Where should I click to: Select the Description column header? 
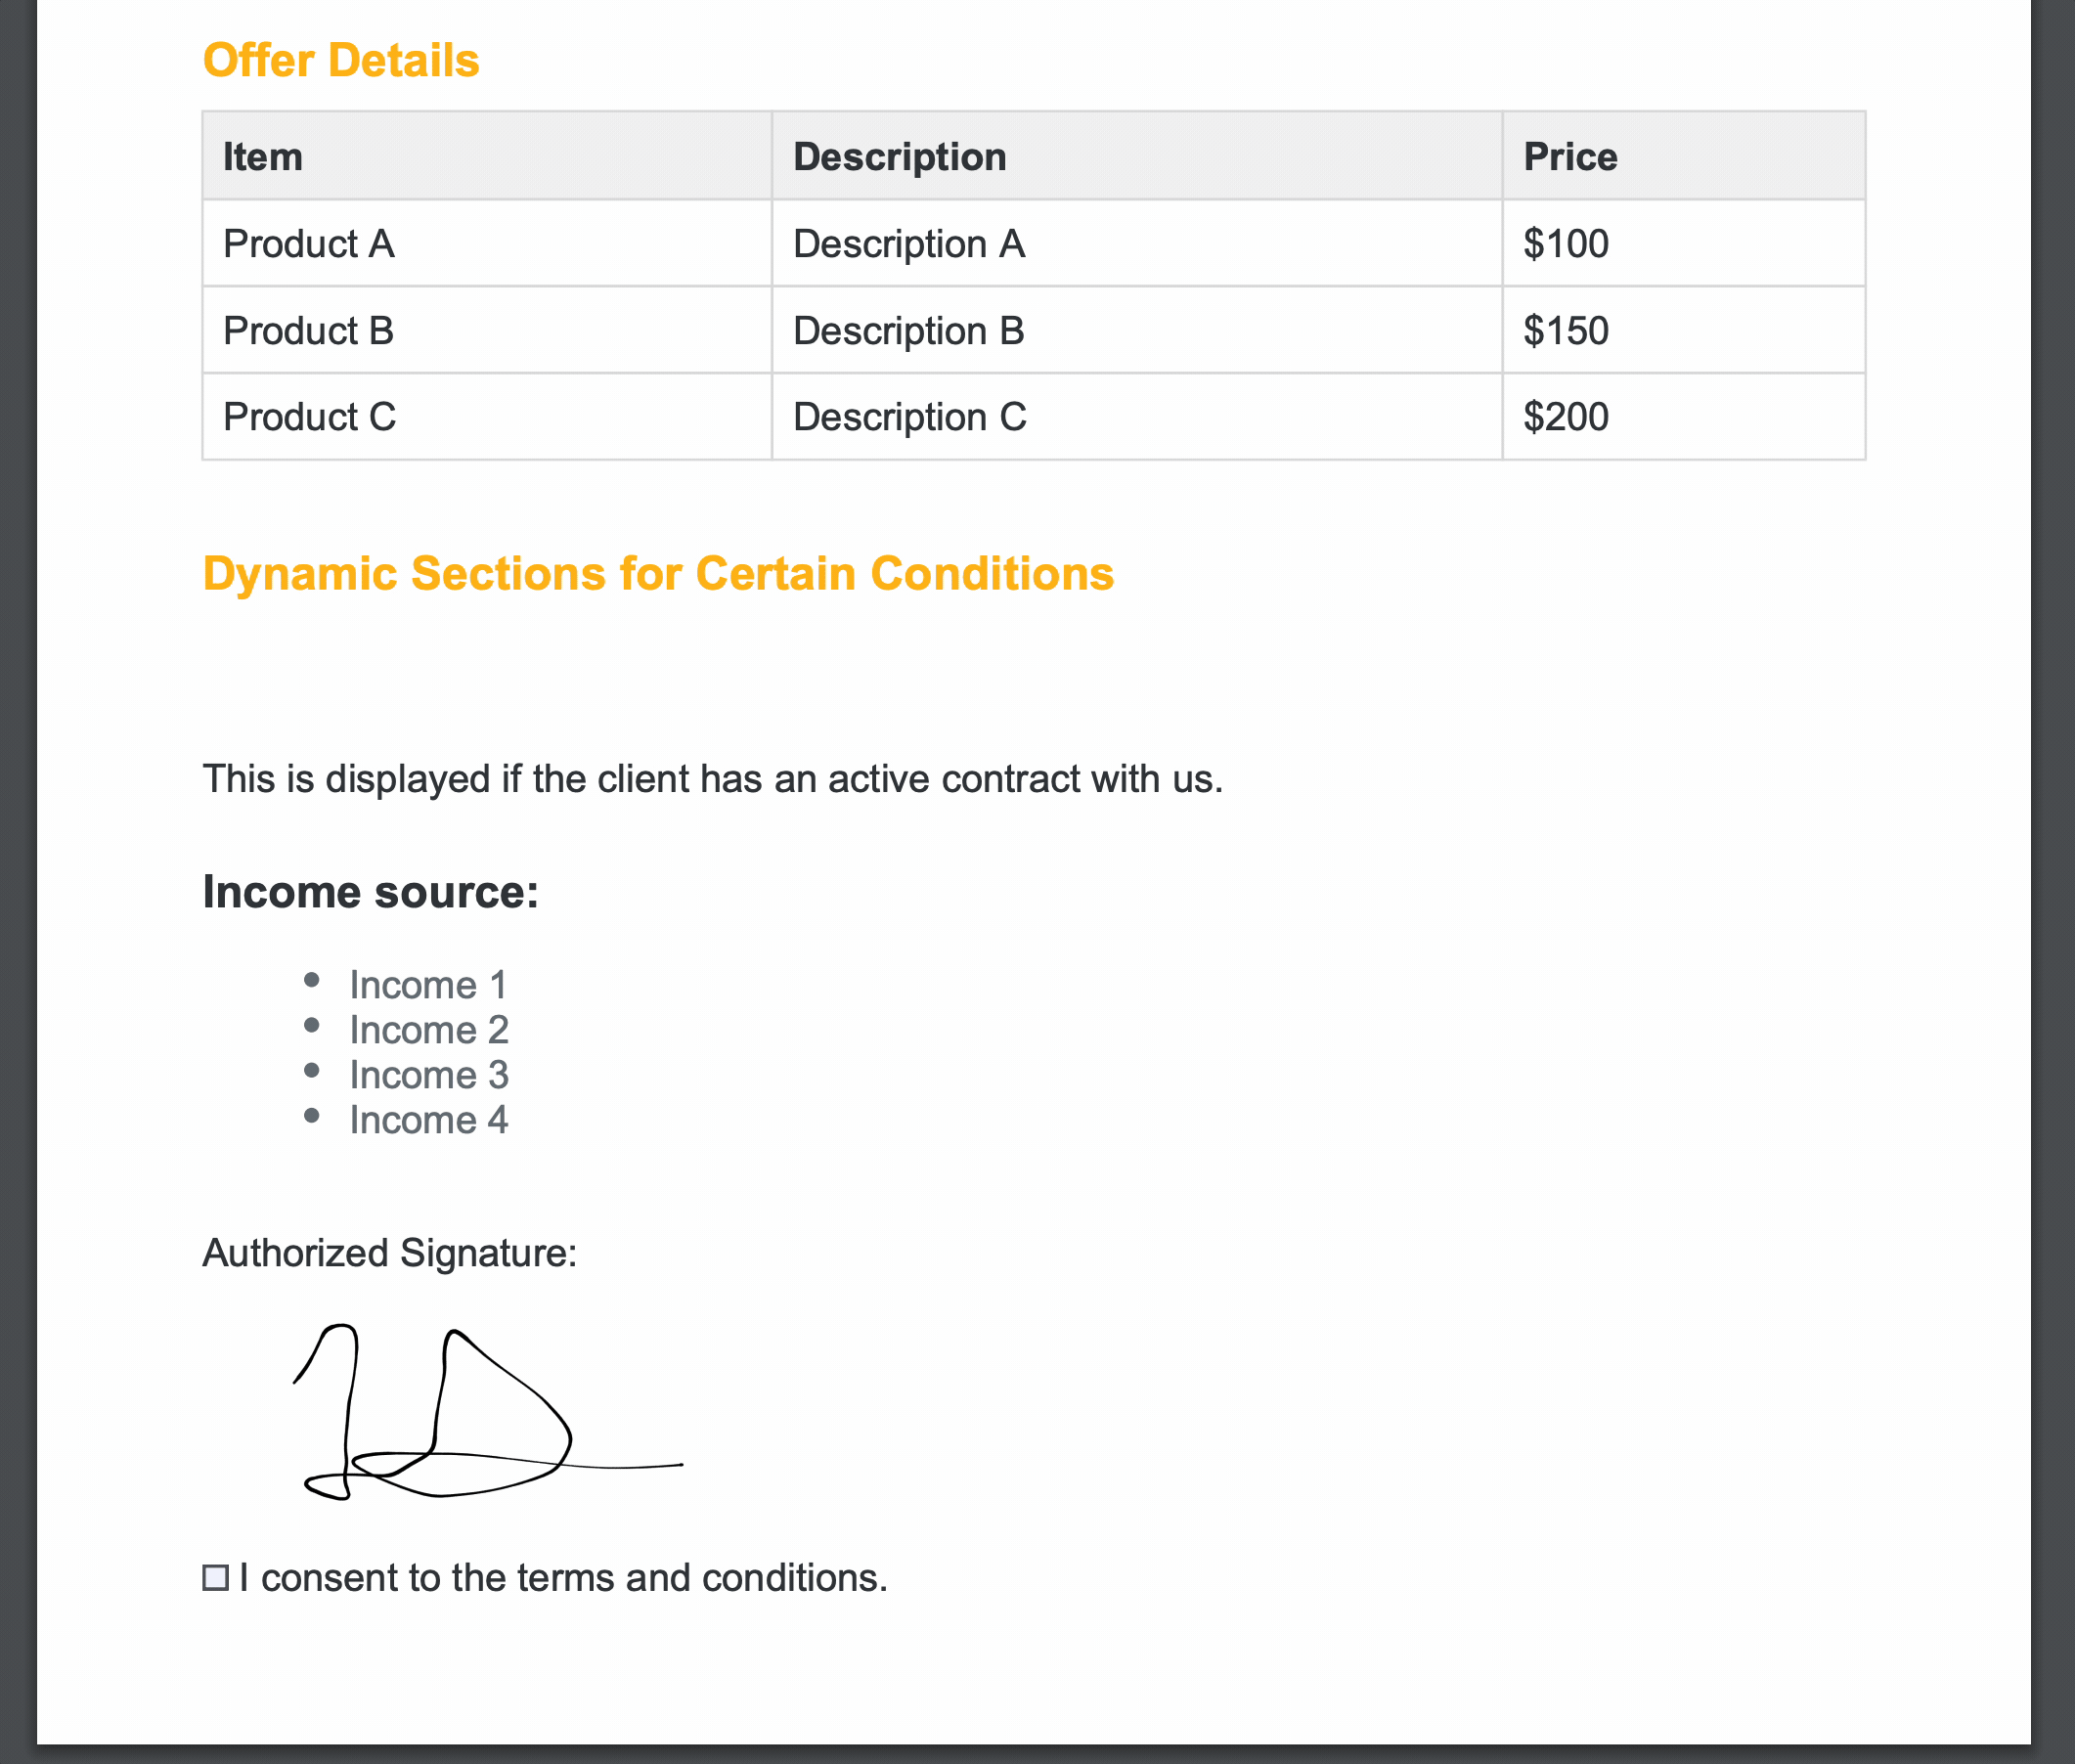click(1137, 156)
